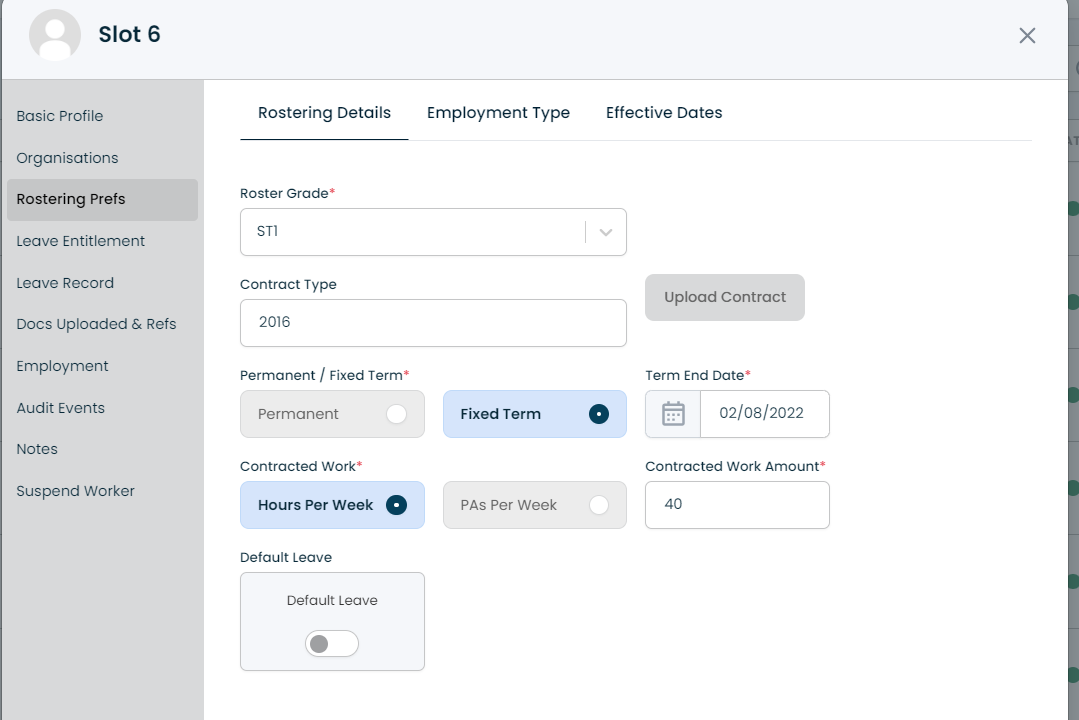Click the Term End Date input field

[x=765, y=414]
